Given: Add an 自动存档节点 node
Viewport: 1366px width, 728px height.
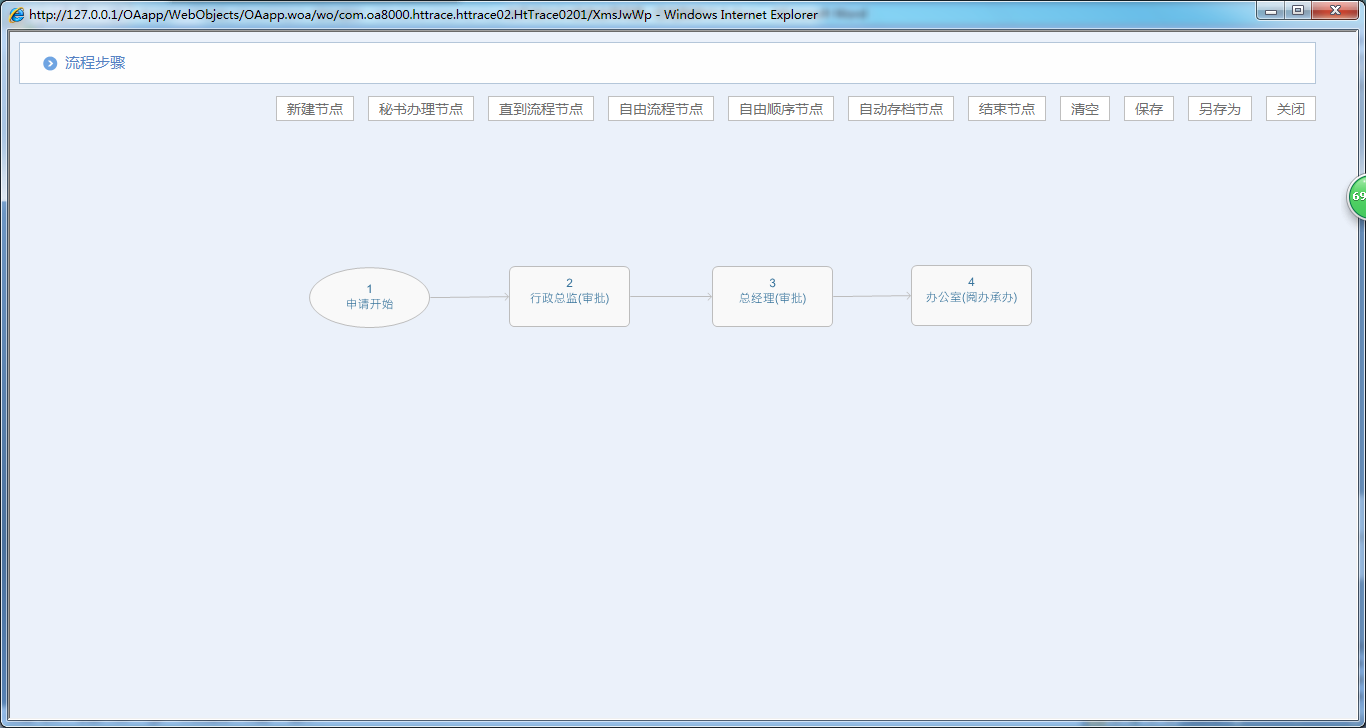Looking at the screenshot, I should [x=901, y=109].
